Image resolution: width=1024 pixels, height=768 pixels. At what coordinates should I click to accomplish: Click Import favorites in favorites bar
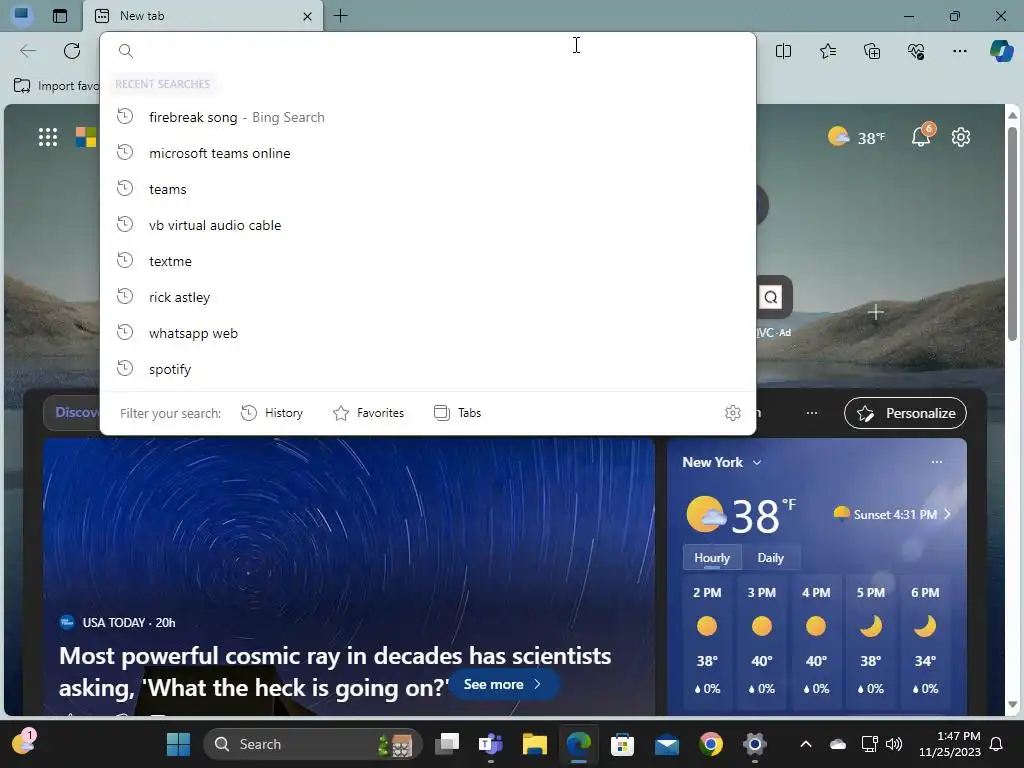57,86
